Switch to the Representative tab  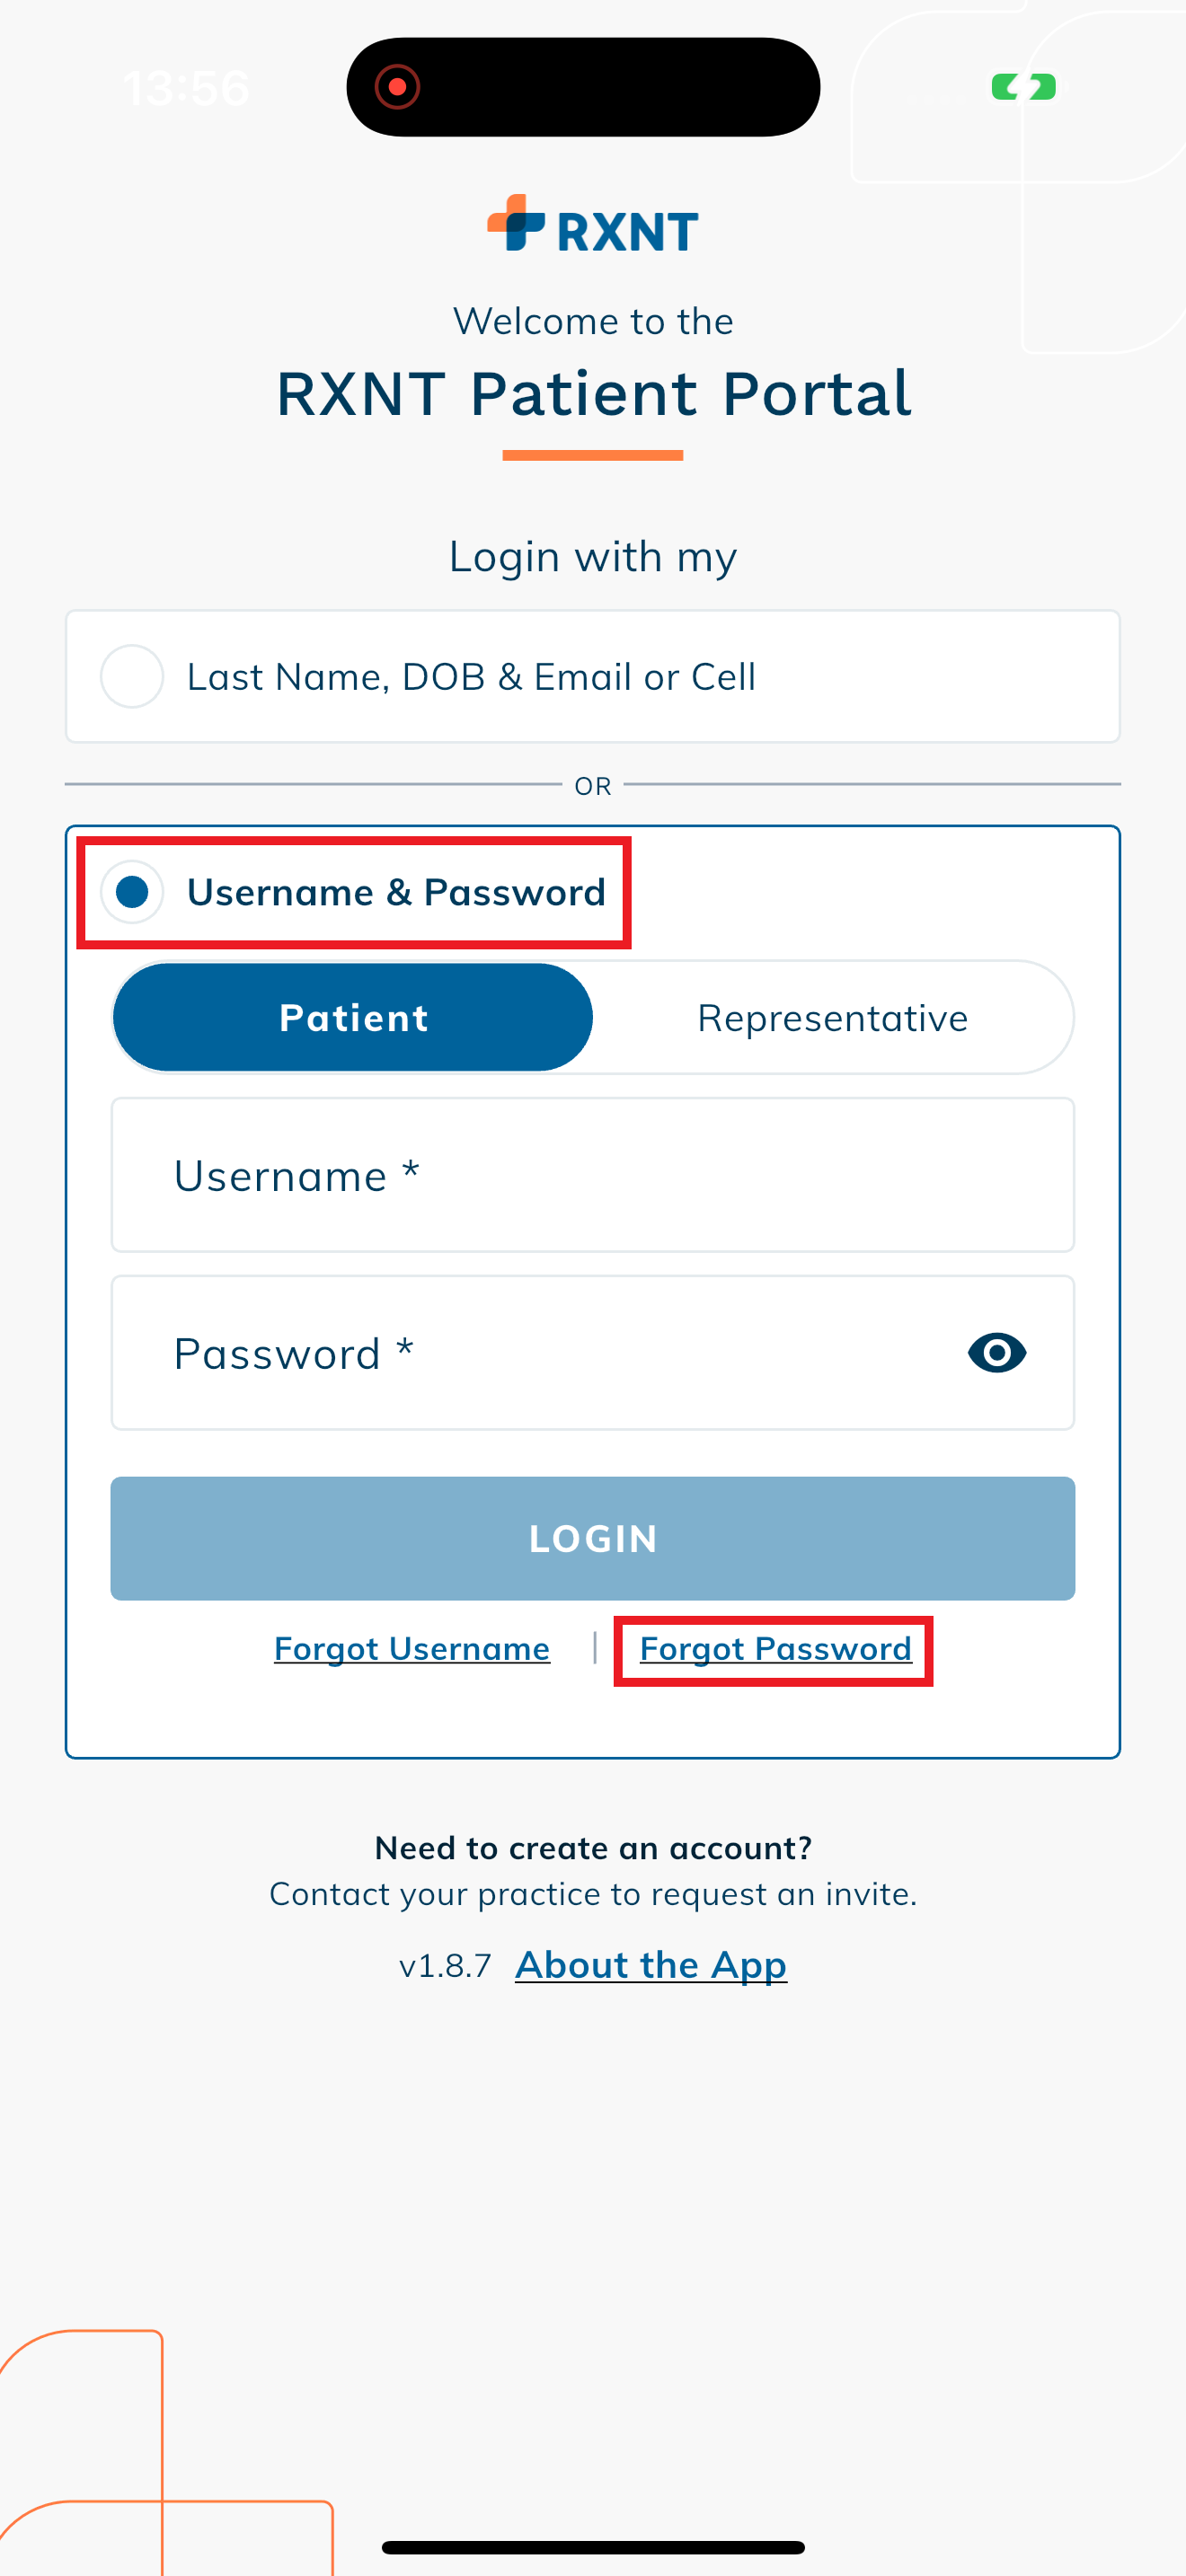832,1018
